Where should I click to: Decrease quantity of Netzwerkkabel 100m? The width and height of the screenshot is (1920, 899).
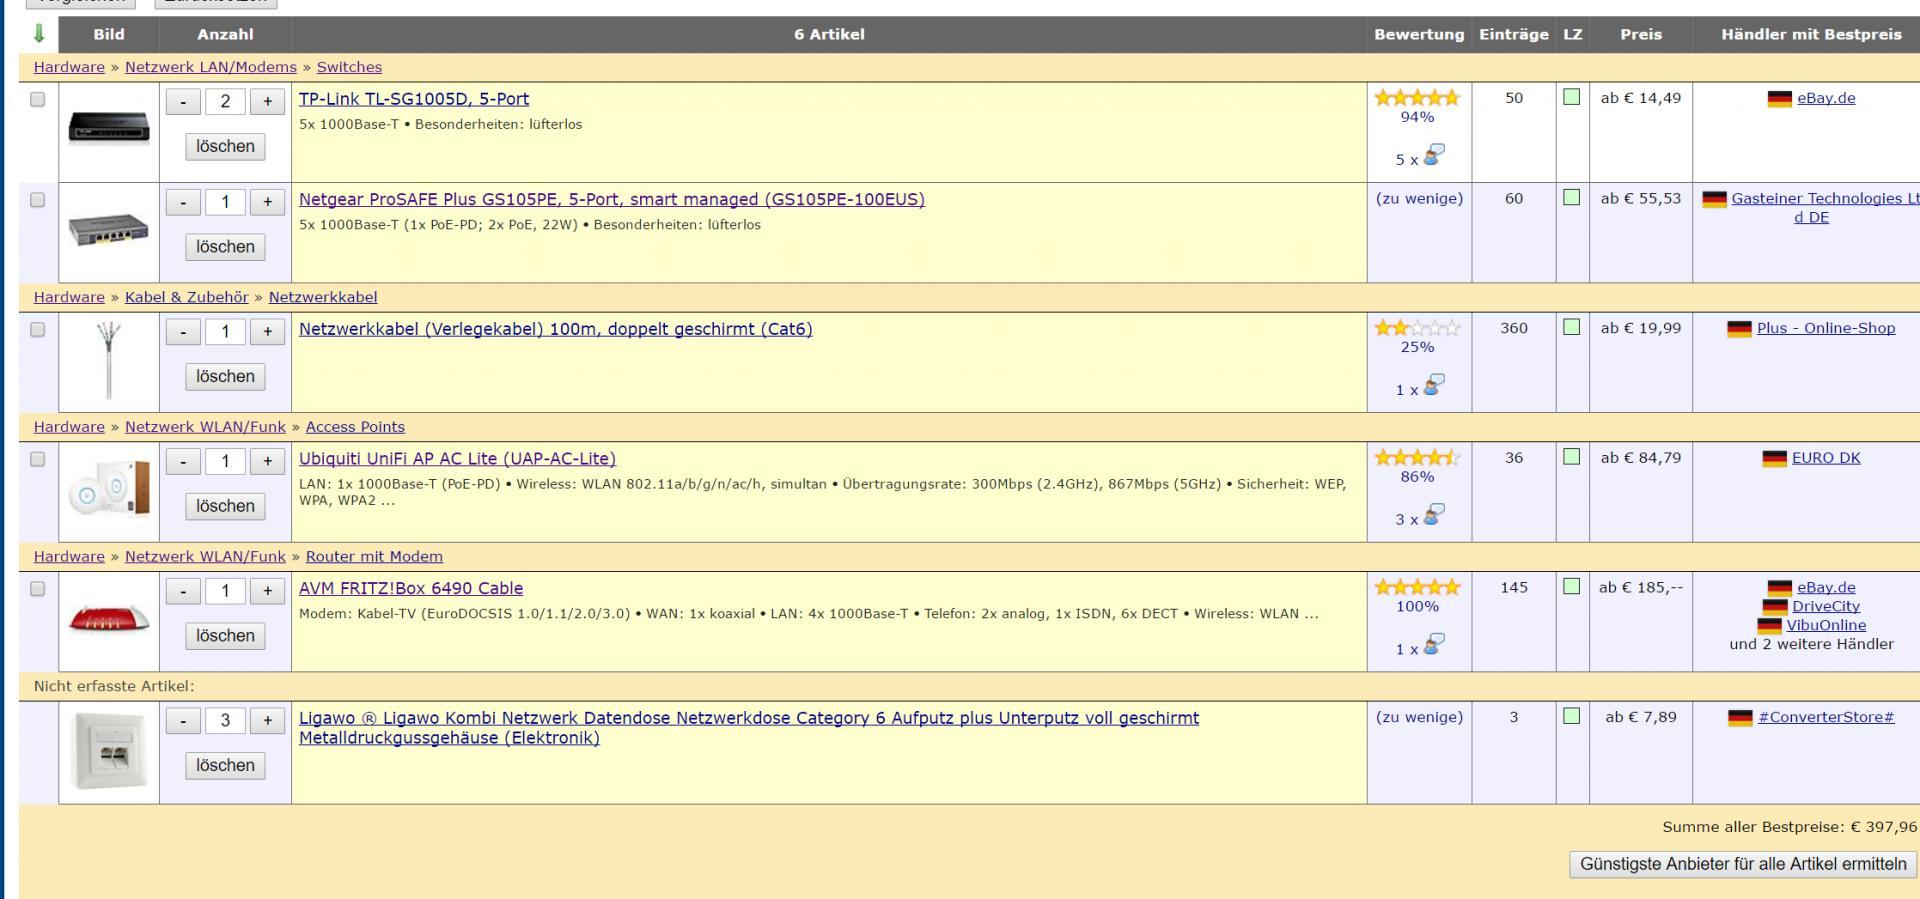(x=183, y=332)
